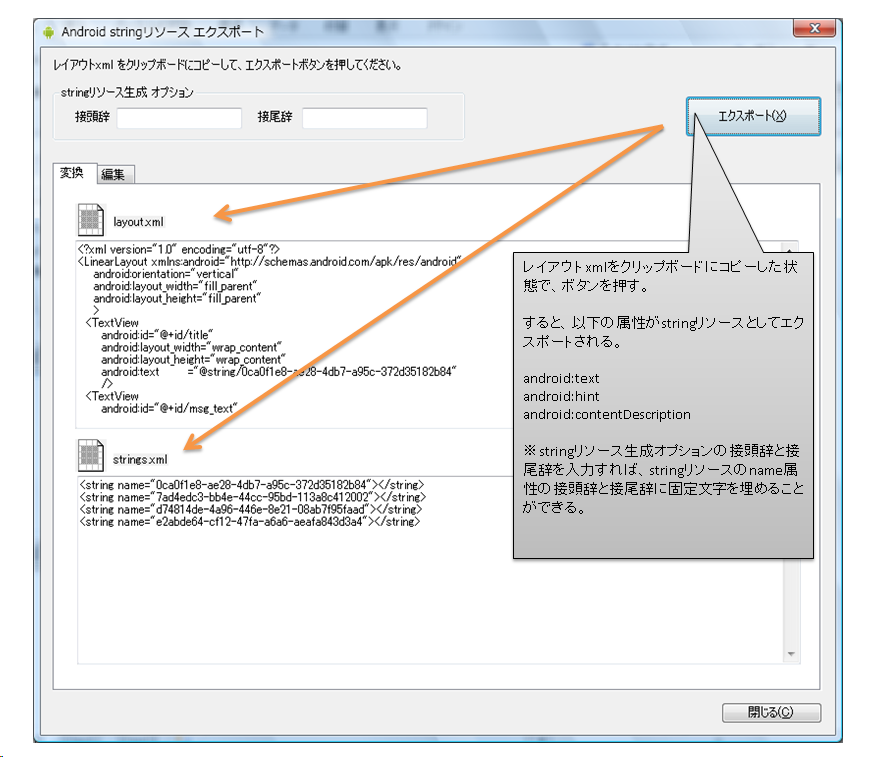Viewport: 871px width, 757px height.
Task: Focus the 接尾辞 suffix input field
Action: [364, 118]
